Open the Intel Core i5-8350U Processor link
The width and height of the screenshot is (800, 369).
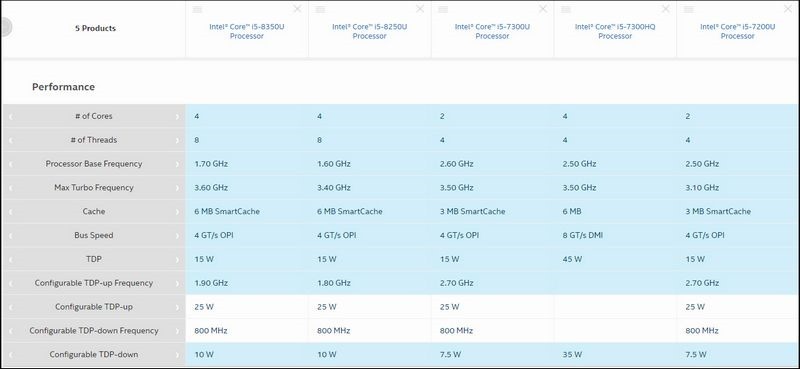click(x=247, y=31)
